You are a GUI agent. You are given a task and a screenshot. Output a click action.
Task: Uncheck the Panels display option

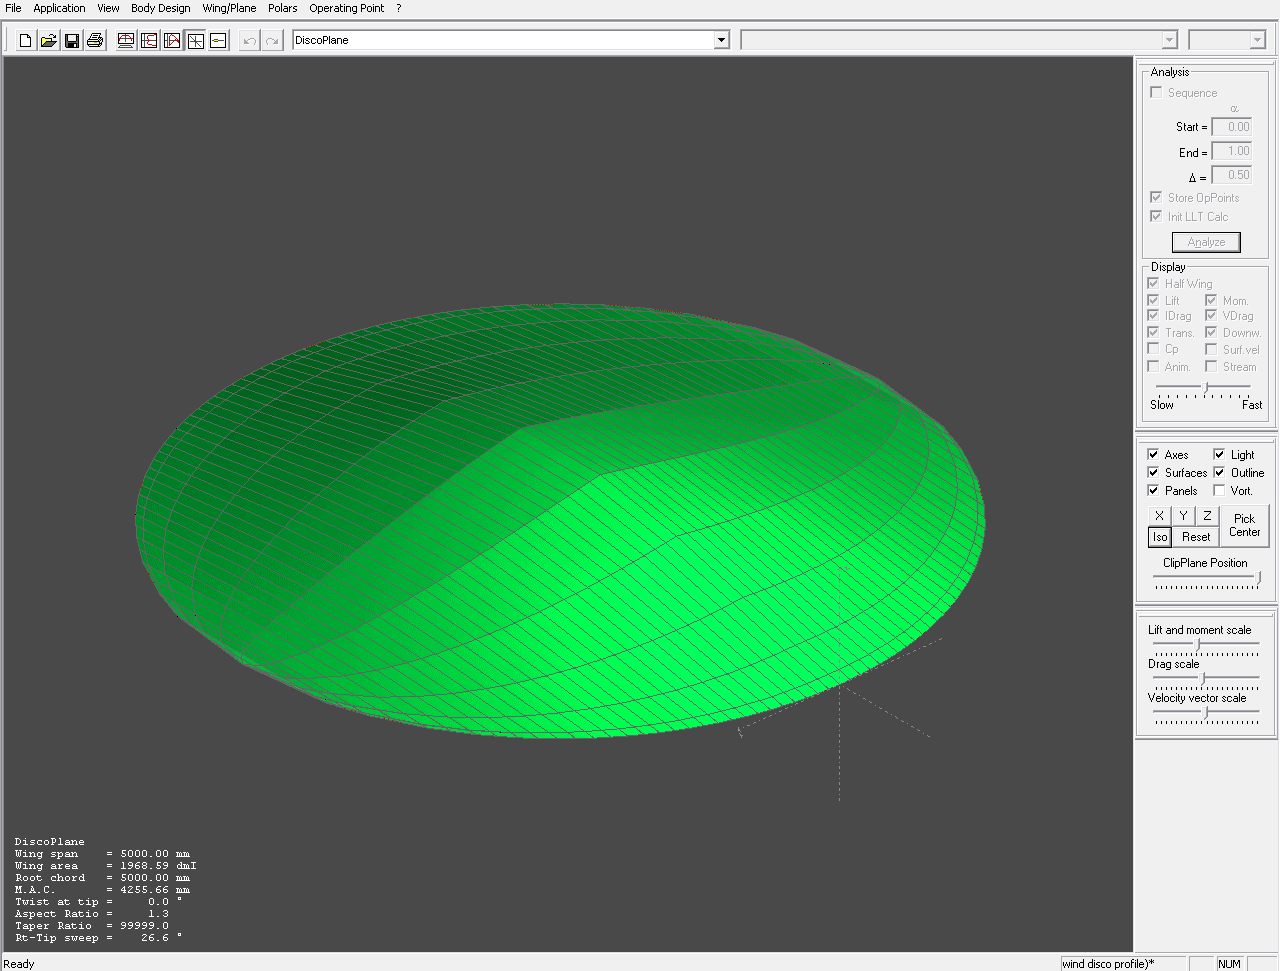pyautogui.click(x=1154, y=491)
